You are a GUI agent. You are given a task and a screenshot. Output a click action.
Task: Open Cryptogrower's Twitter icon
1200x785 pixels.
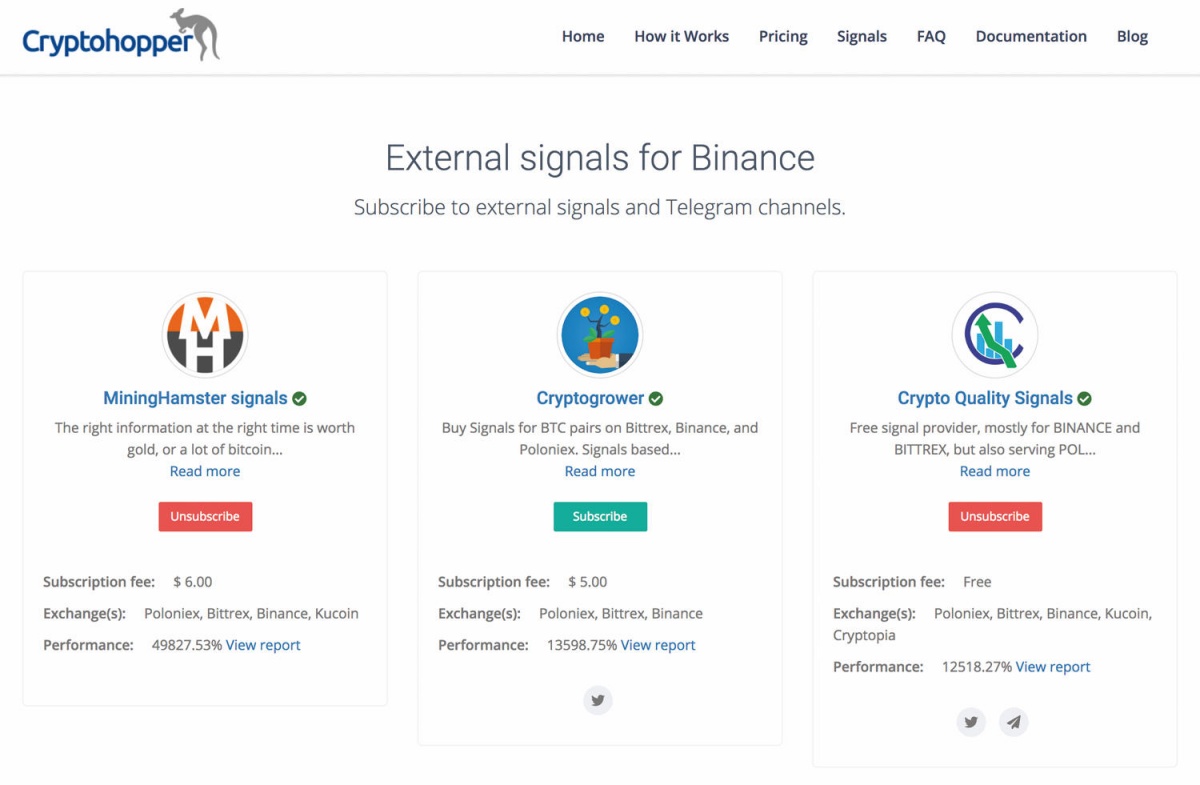click(x=598, y=701)
